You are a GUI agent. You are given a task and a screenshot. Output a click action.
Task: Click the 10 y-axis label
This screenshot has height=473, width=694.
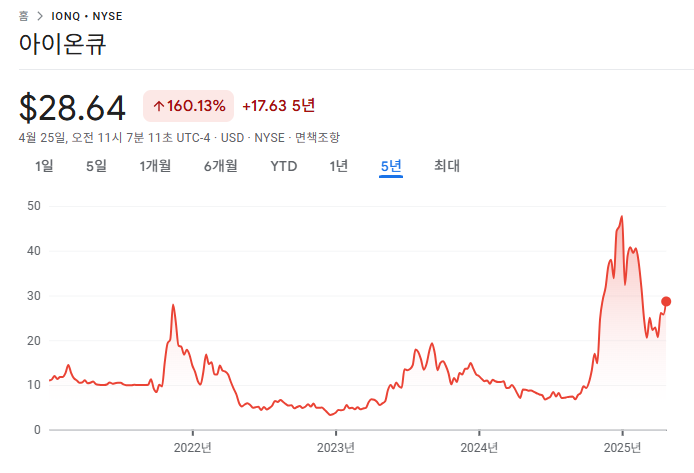coord(34,385)
